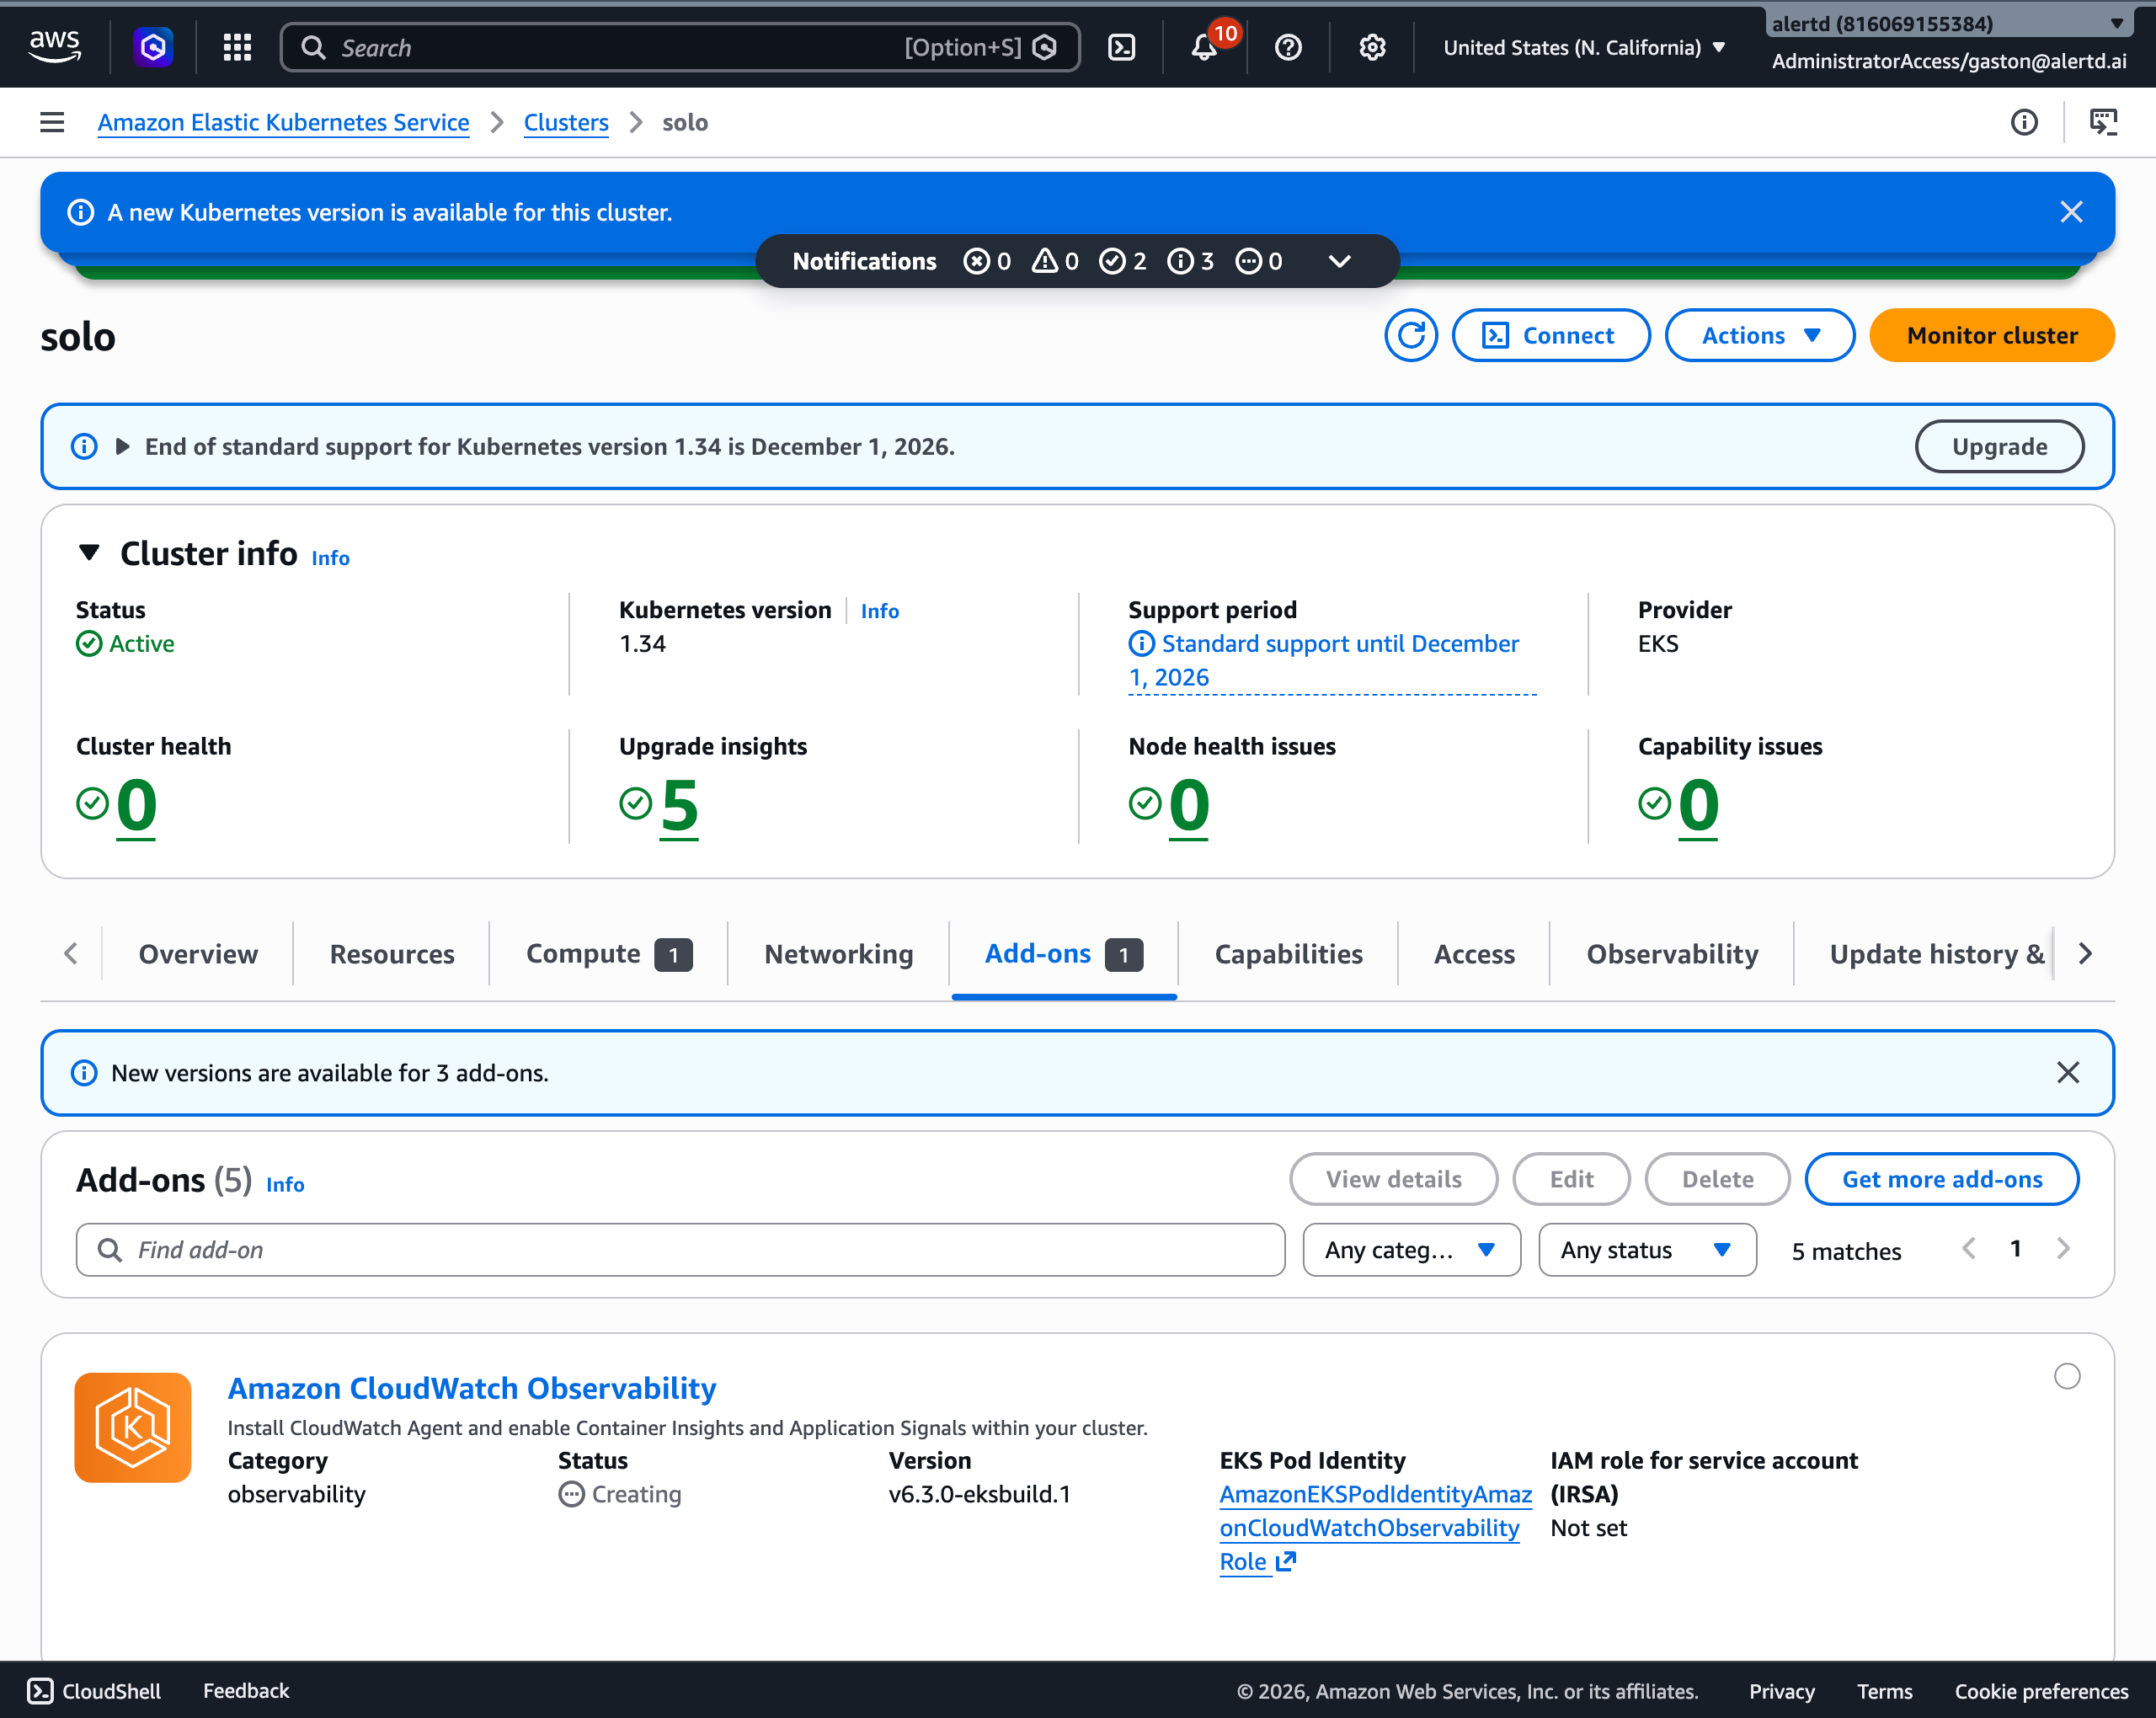Go to next page of add-ons
The height and width of the screenshot is (1718, 2156).
(2063, 1249)
